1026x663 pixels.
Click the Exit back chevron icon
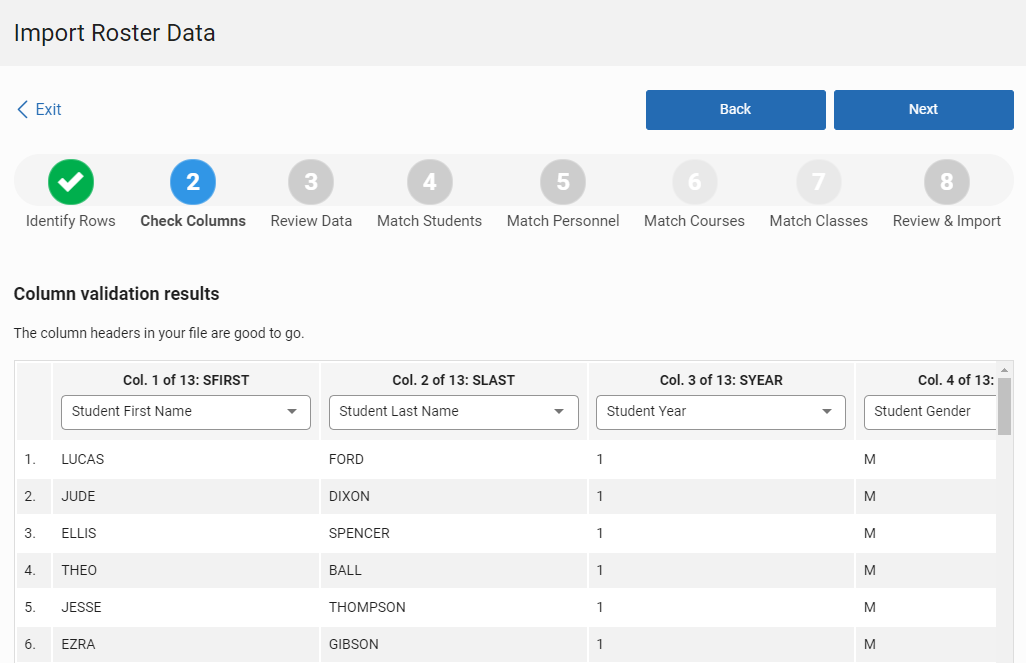pyautogui.click(x=22, y=109)
